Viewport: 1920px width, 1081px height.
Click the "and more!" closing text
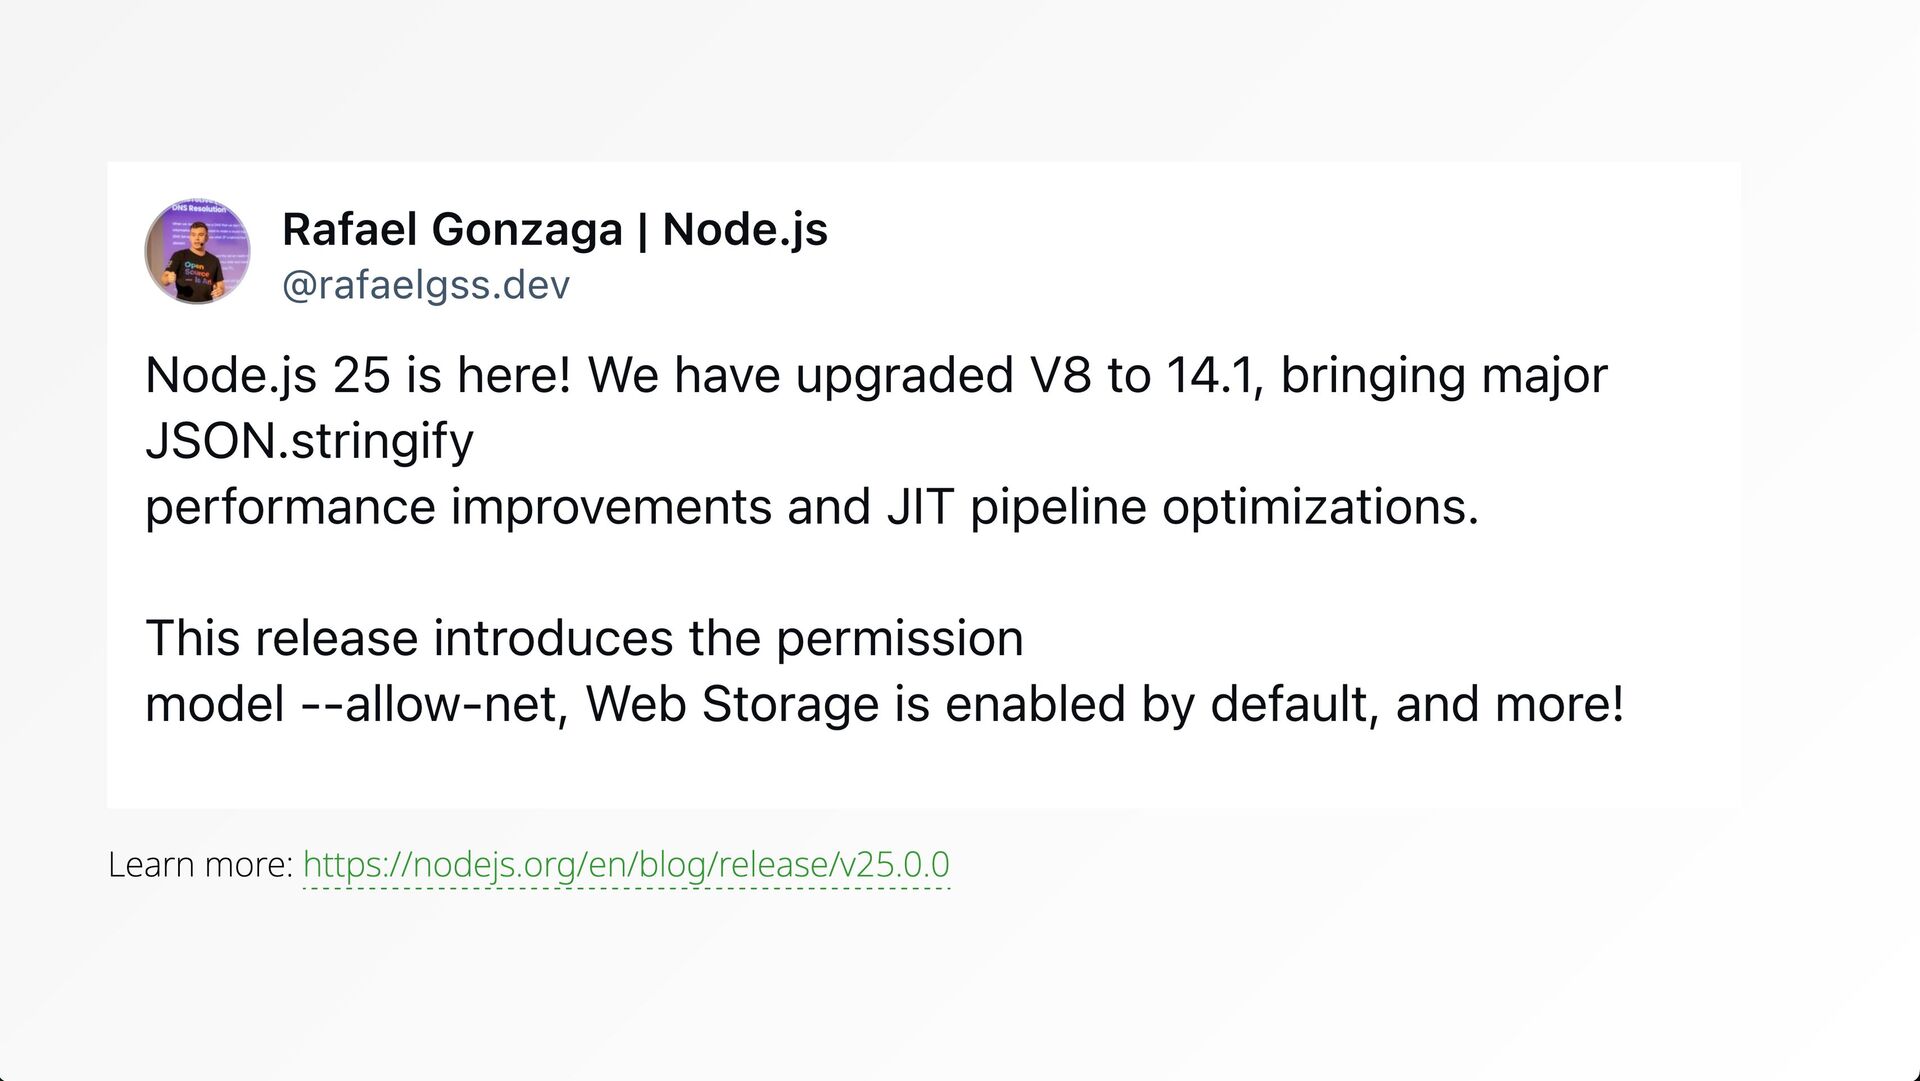[1510, 704]
